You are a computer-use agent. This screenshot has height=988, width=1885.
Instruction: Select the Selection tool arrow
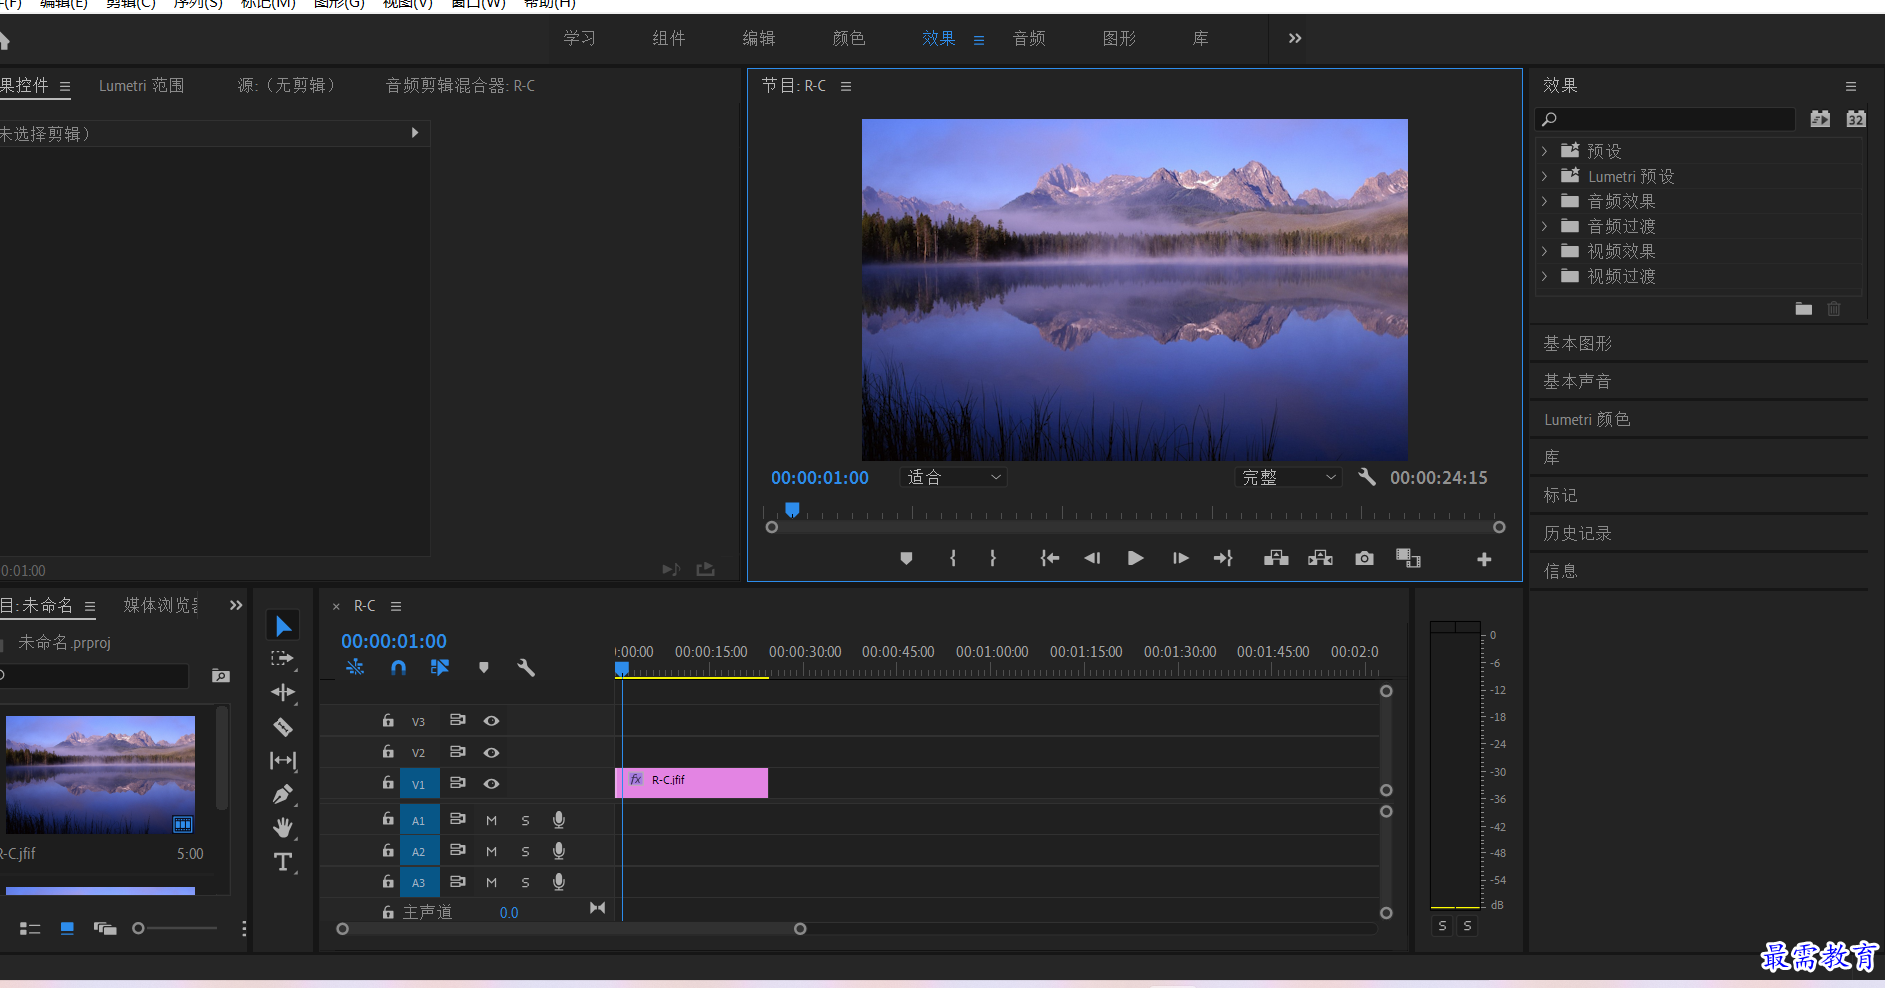click(283, 626)
